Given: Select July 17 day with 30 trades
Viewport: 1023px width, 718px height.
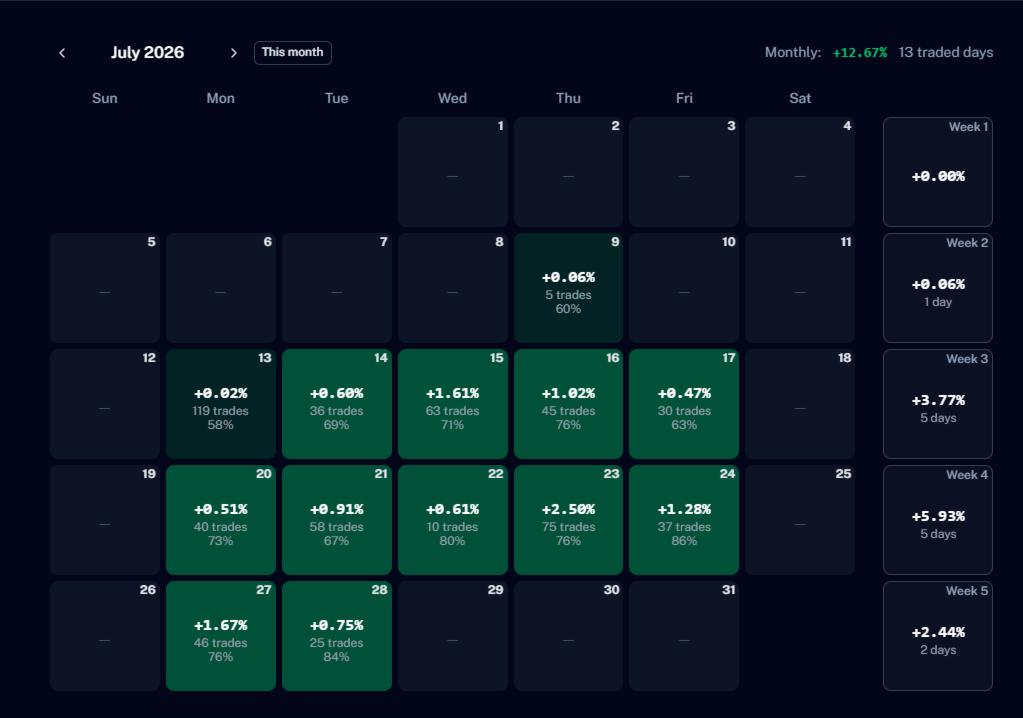Looking at the screenshot, I should (x=684, y=404).
